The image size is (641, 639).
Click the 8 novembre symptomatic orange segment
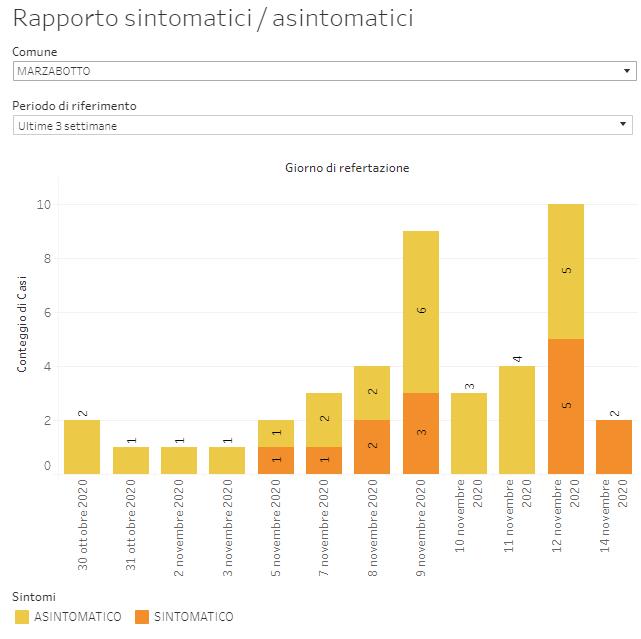point(372,447)
